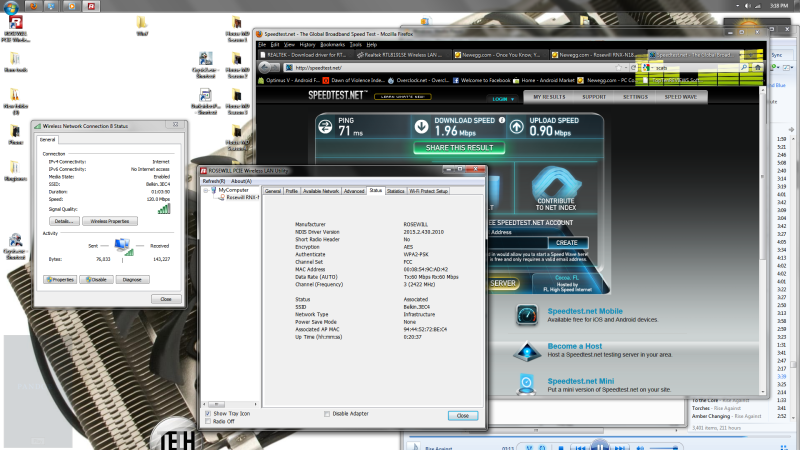Click the Upload Speed arrow icon
This screenshot has width=800, height=450.
[516, 127]
